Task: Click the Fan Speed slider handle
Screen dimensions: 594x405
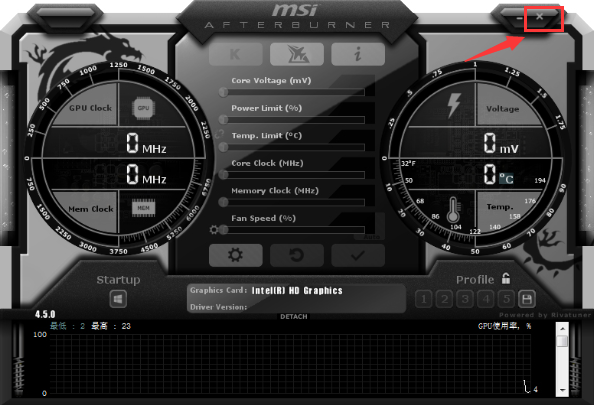Action: [224, 230]
